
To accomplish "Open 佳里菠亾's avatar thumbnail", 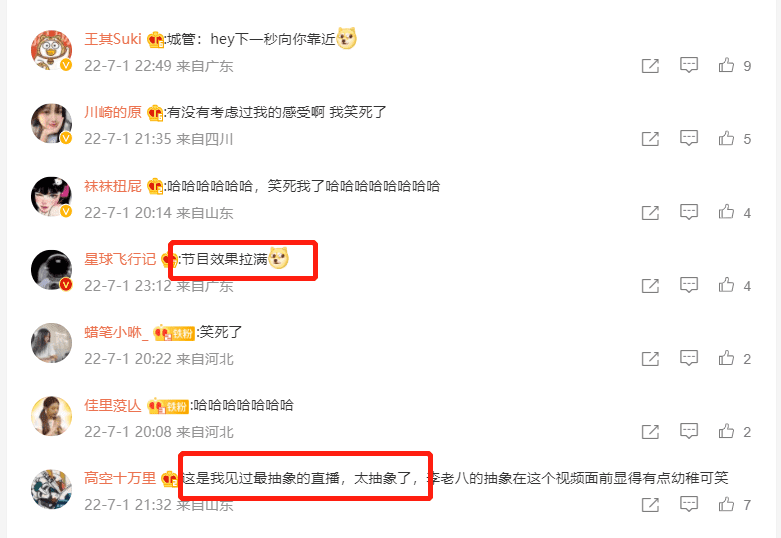I will coord(51,416).
